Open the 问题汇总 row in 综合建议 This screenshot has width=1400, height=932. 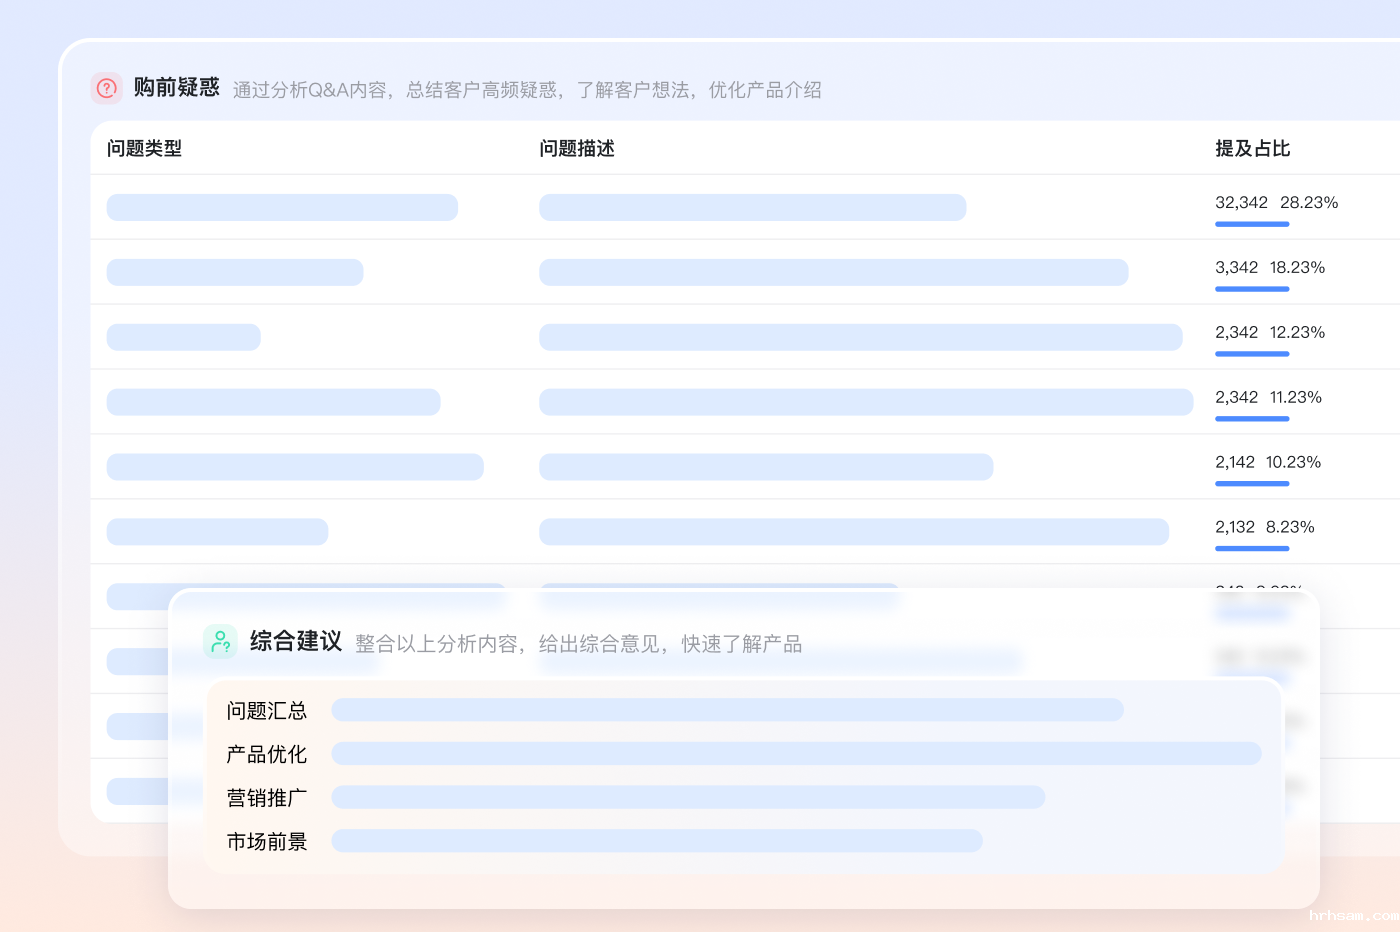pyautogui.click(x=267, y=710)
